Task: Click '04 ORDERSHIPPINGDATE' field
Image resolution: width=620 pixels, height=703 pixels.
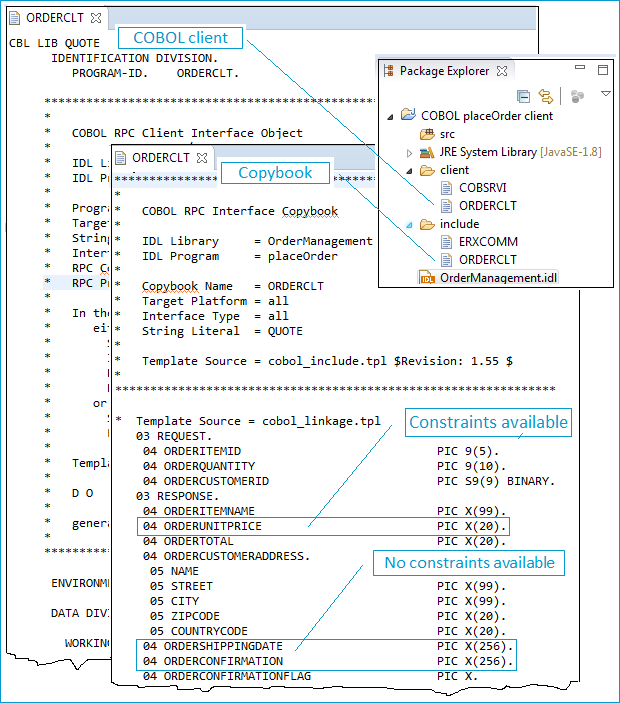Action: (213, 647)
